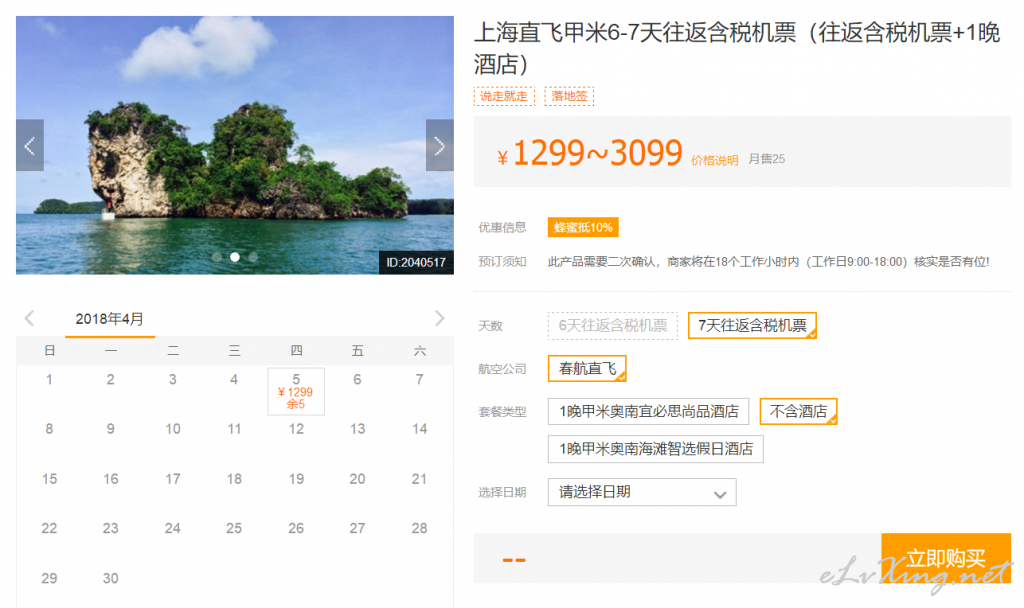
Task: Click the ID:2040517 label on photo
Action: [416, 263]
